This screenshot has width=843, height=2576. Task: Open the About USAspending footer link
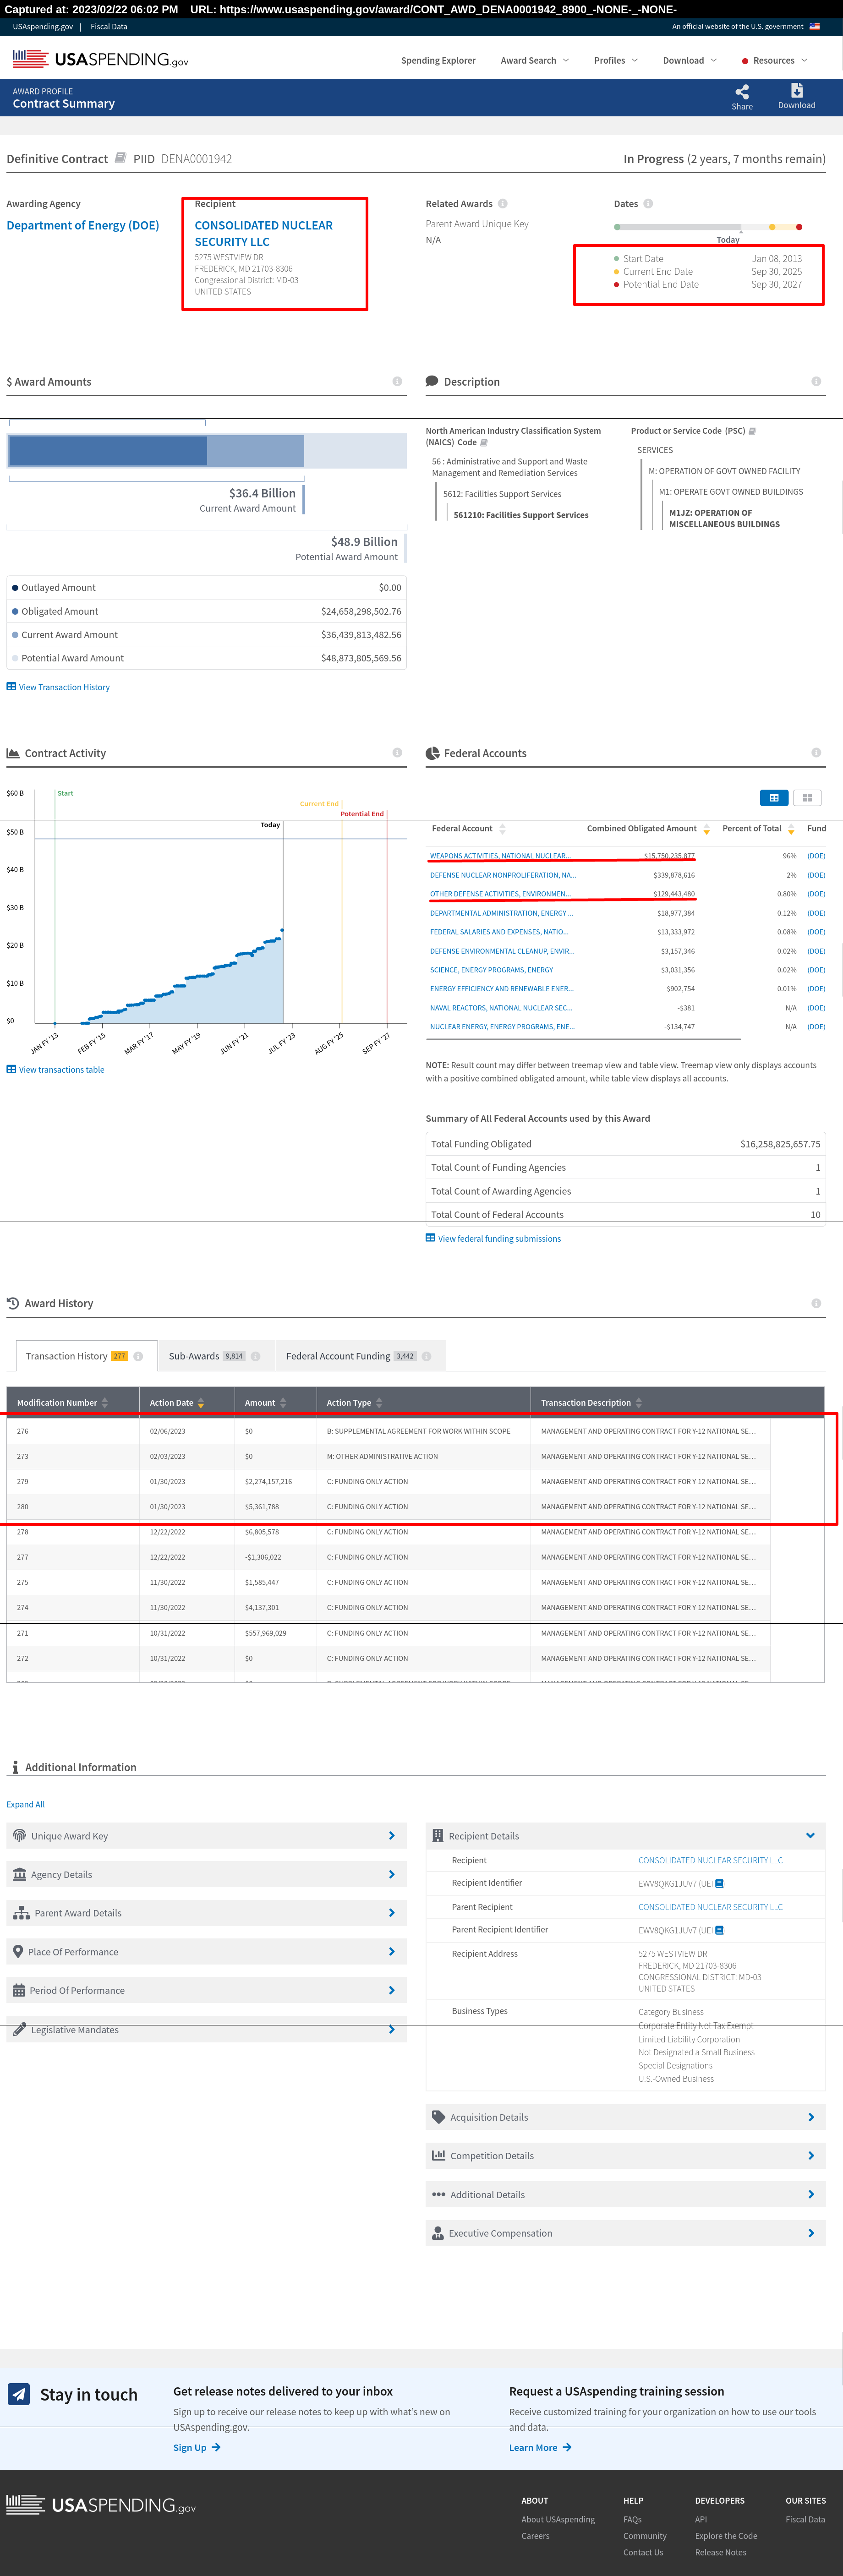pyautogui.click(x=558, y=2519)
